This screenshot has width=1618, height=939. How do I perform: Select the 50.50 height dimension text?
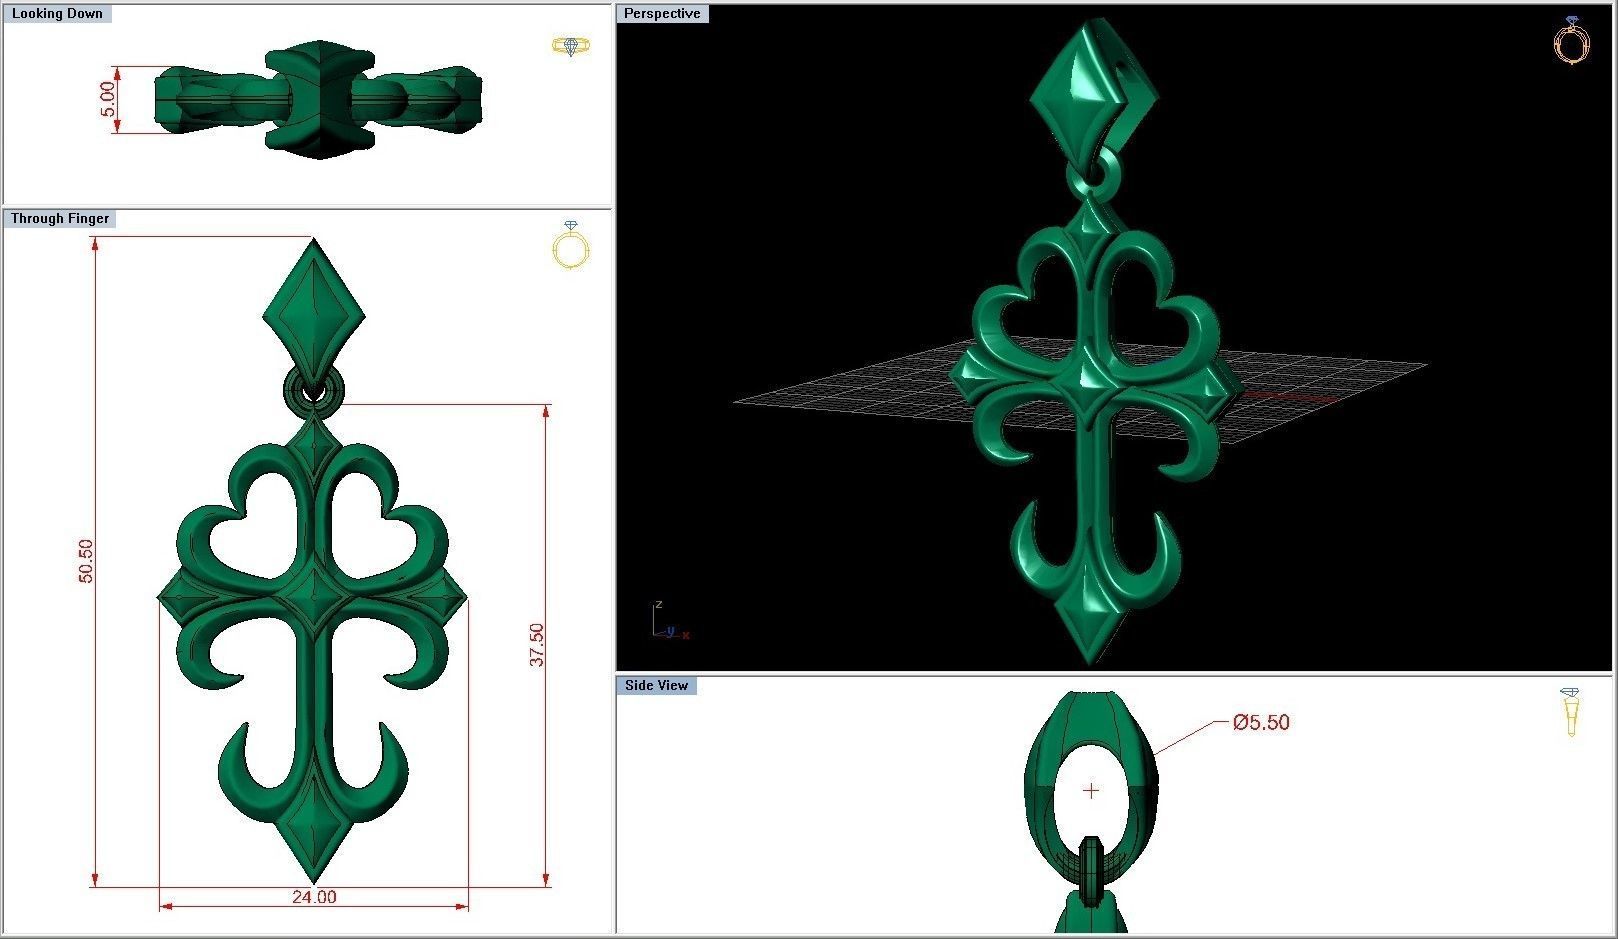click(x=85, y=562)
